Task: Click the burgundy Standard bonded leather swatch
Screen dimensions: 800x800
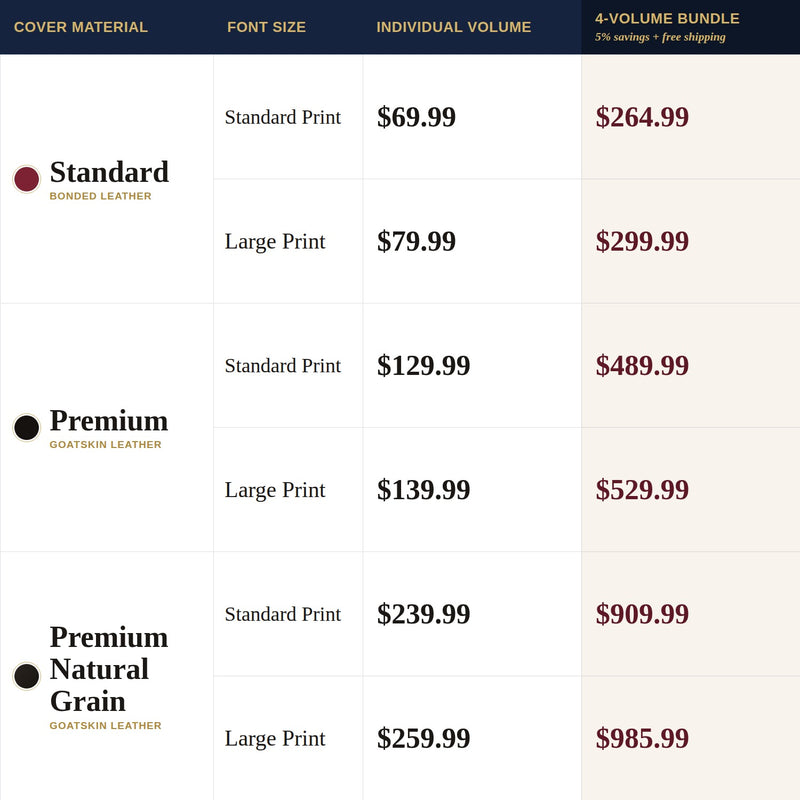Action: [27, 179]
